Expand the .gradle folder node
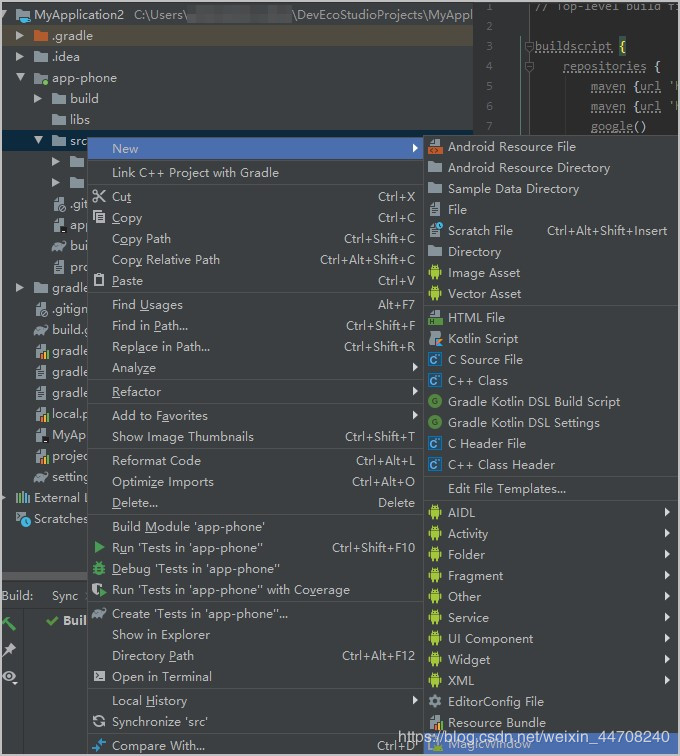 pos(21,36)
